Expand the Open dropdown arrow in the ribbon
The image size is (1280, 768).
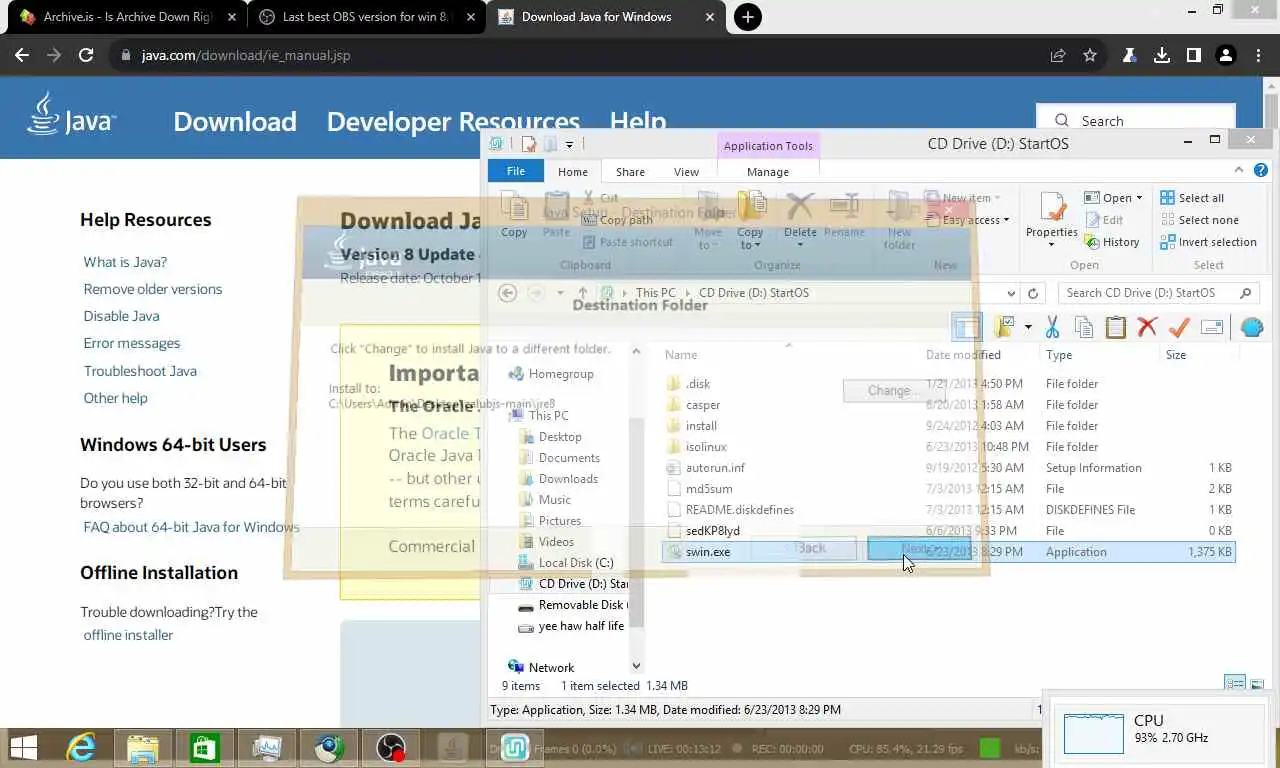1139,198
